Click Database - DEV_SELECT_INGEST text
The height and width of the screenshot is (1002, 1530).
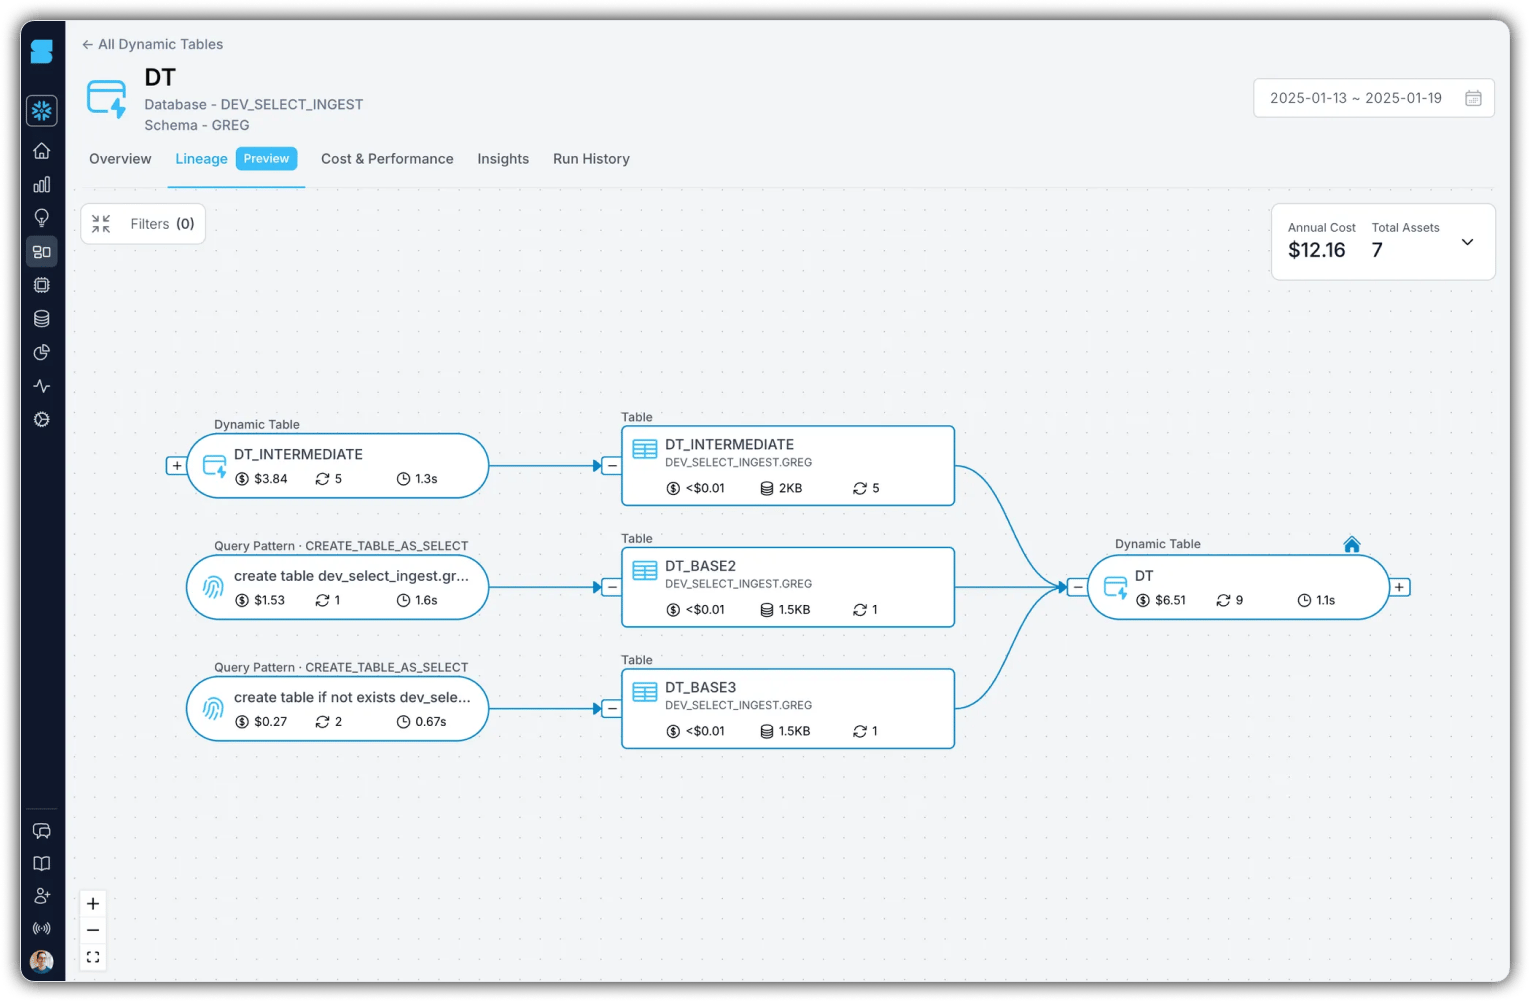(253, 104)
